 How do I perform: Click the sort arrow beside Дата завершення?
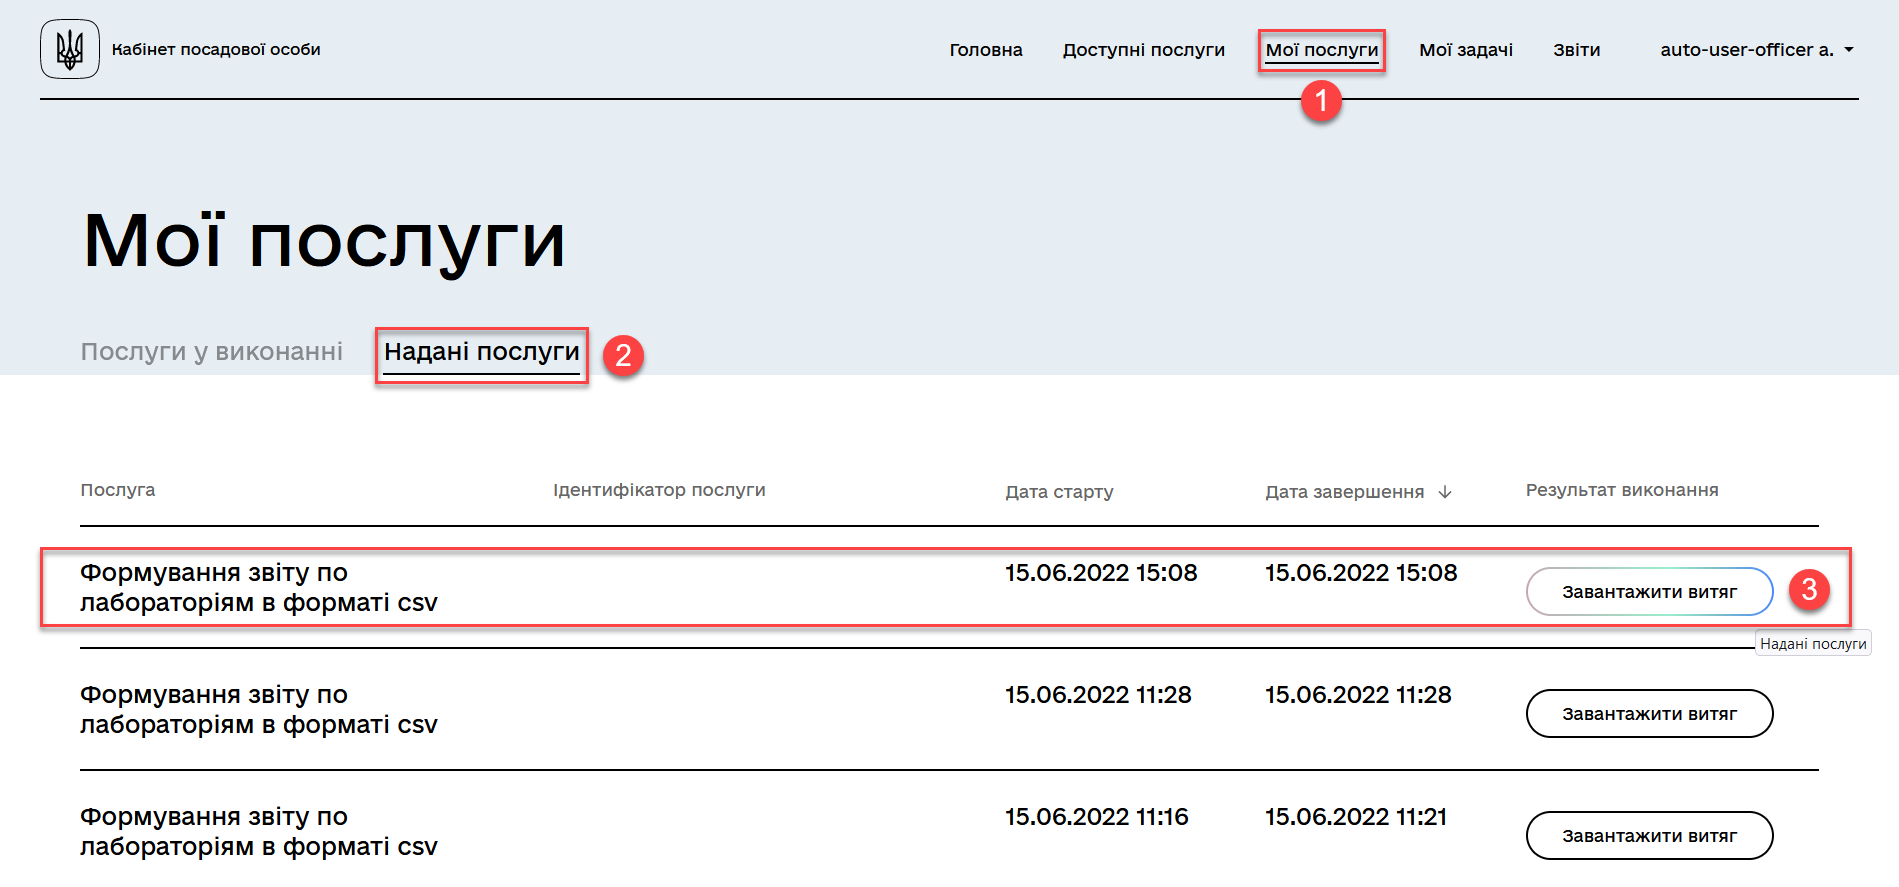(1444, 492)
